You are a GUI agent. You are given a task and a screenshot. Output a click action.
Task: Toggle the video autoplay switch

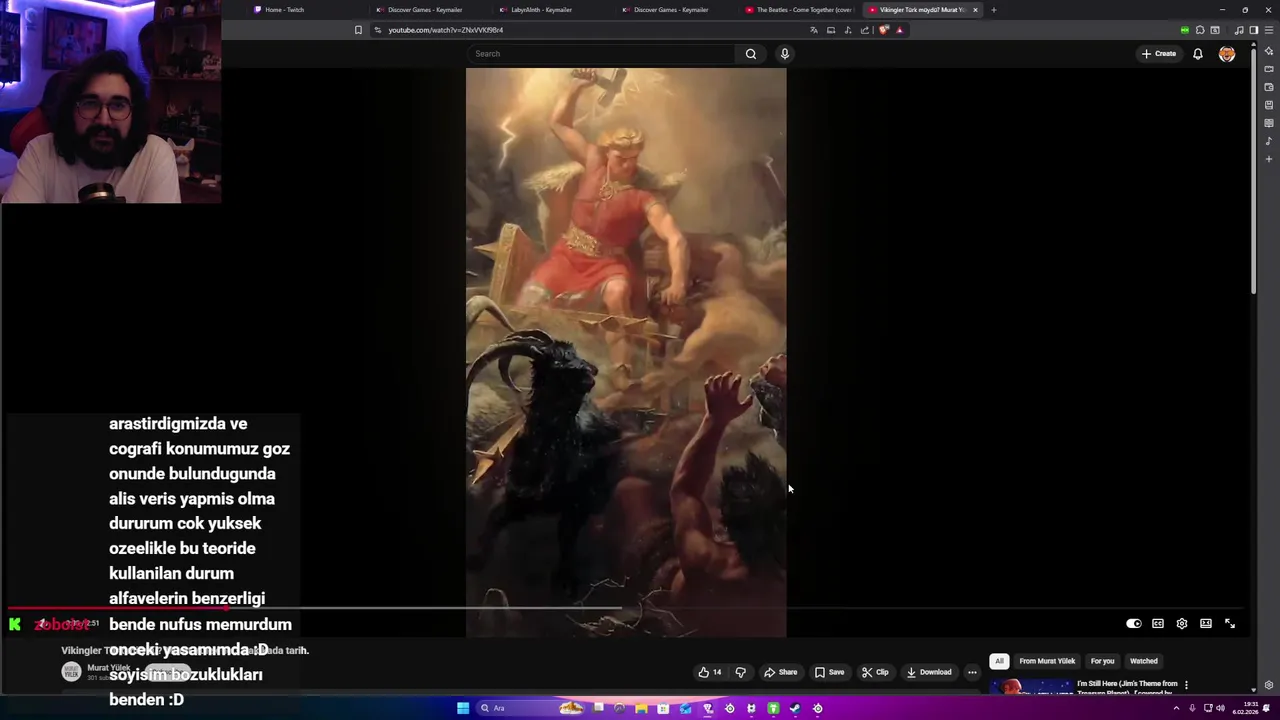tap(1134, 624)
